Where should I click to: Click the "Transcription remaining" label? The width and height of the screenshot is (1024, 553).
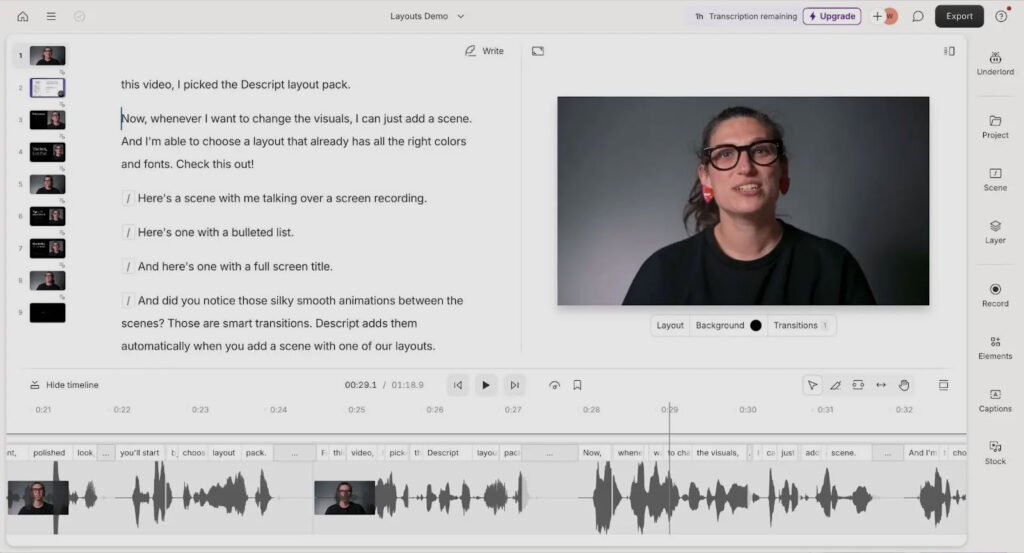[752, 16]
